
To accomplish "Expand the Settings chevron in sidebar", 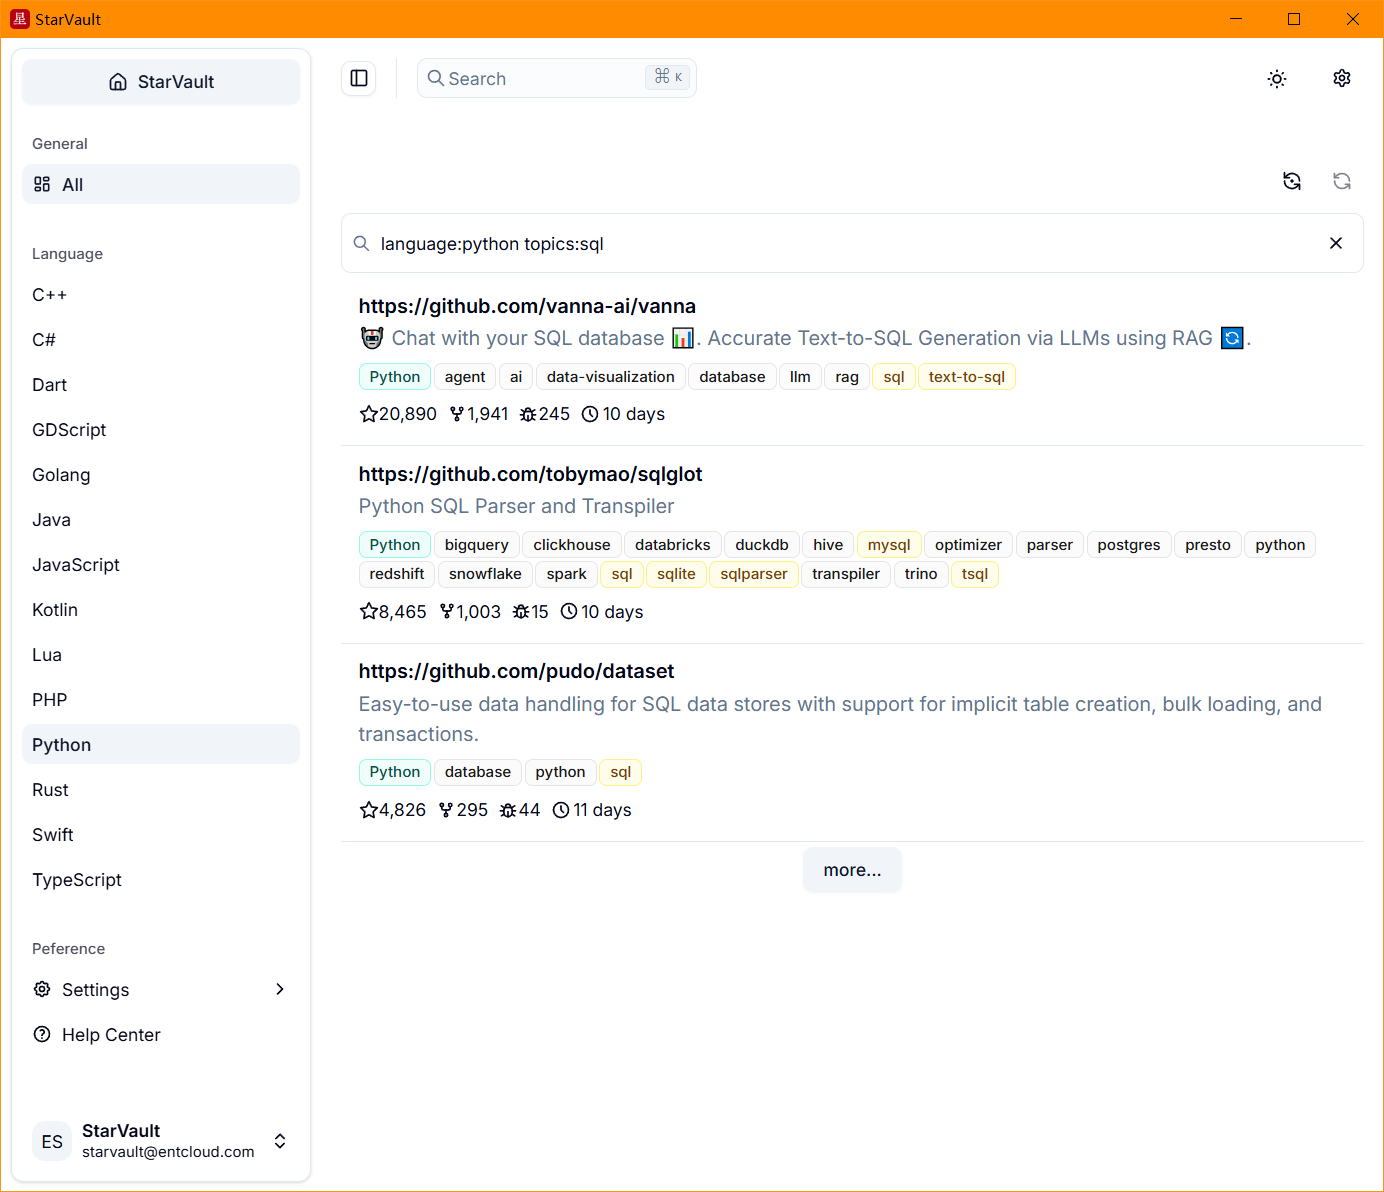I will point(280,989).
